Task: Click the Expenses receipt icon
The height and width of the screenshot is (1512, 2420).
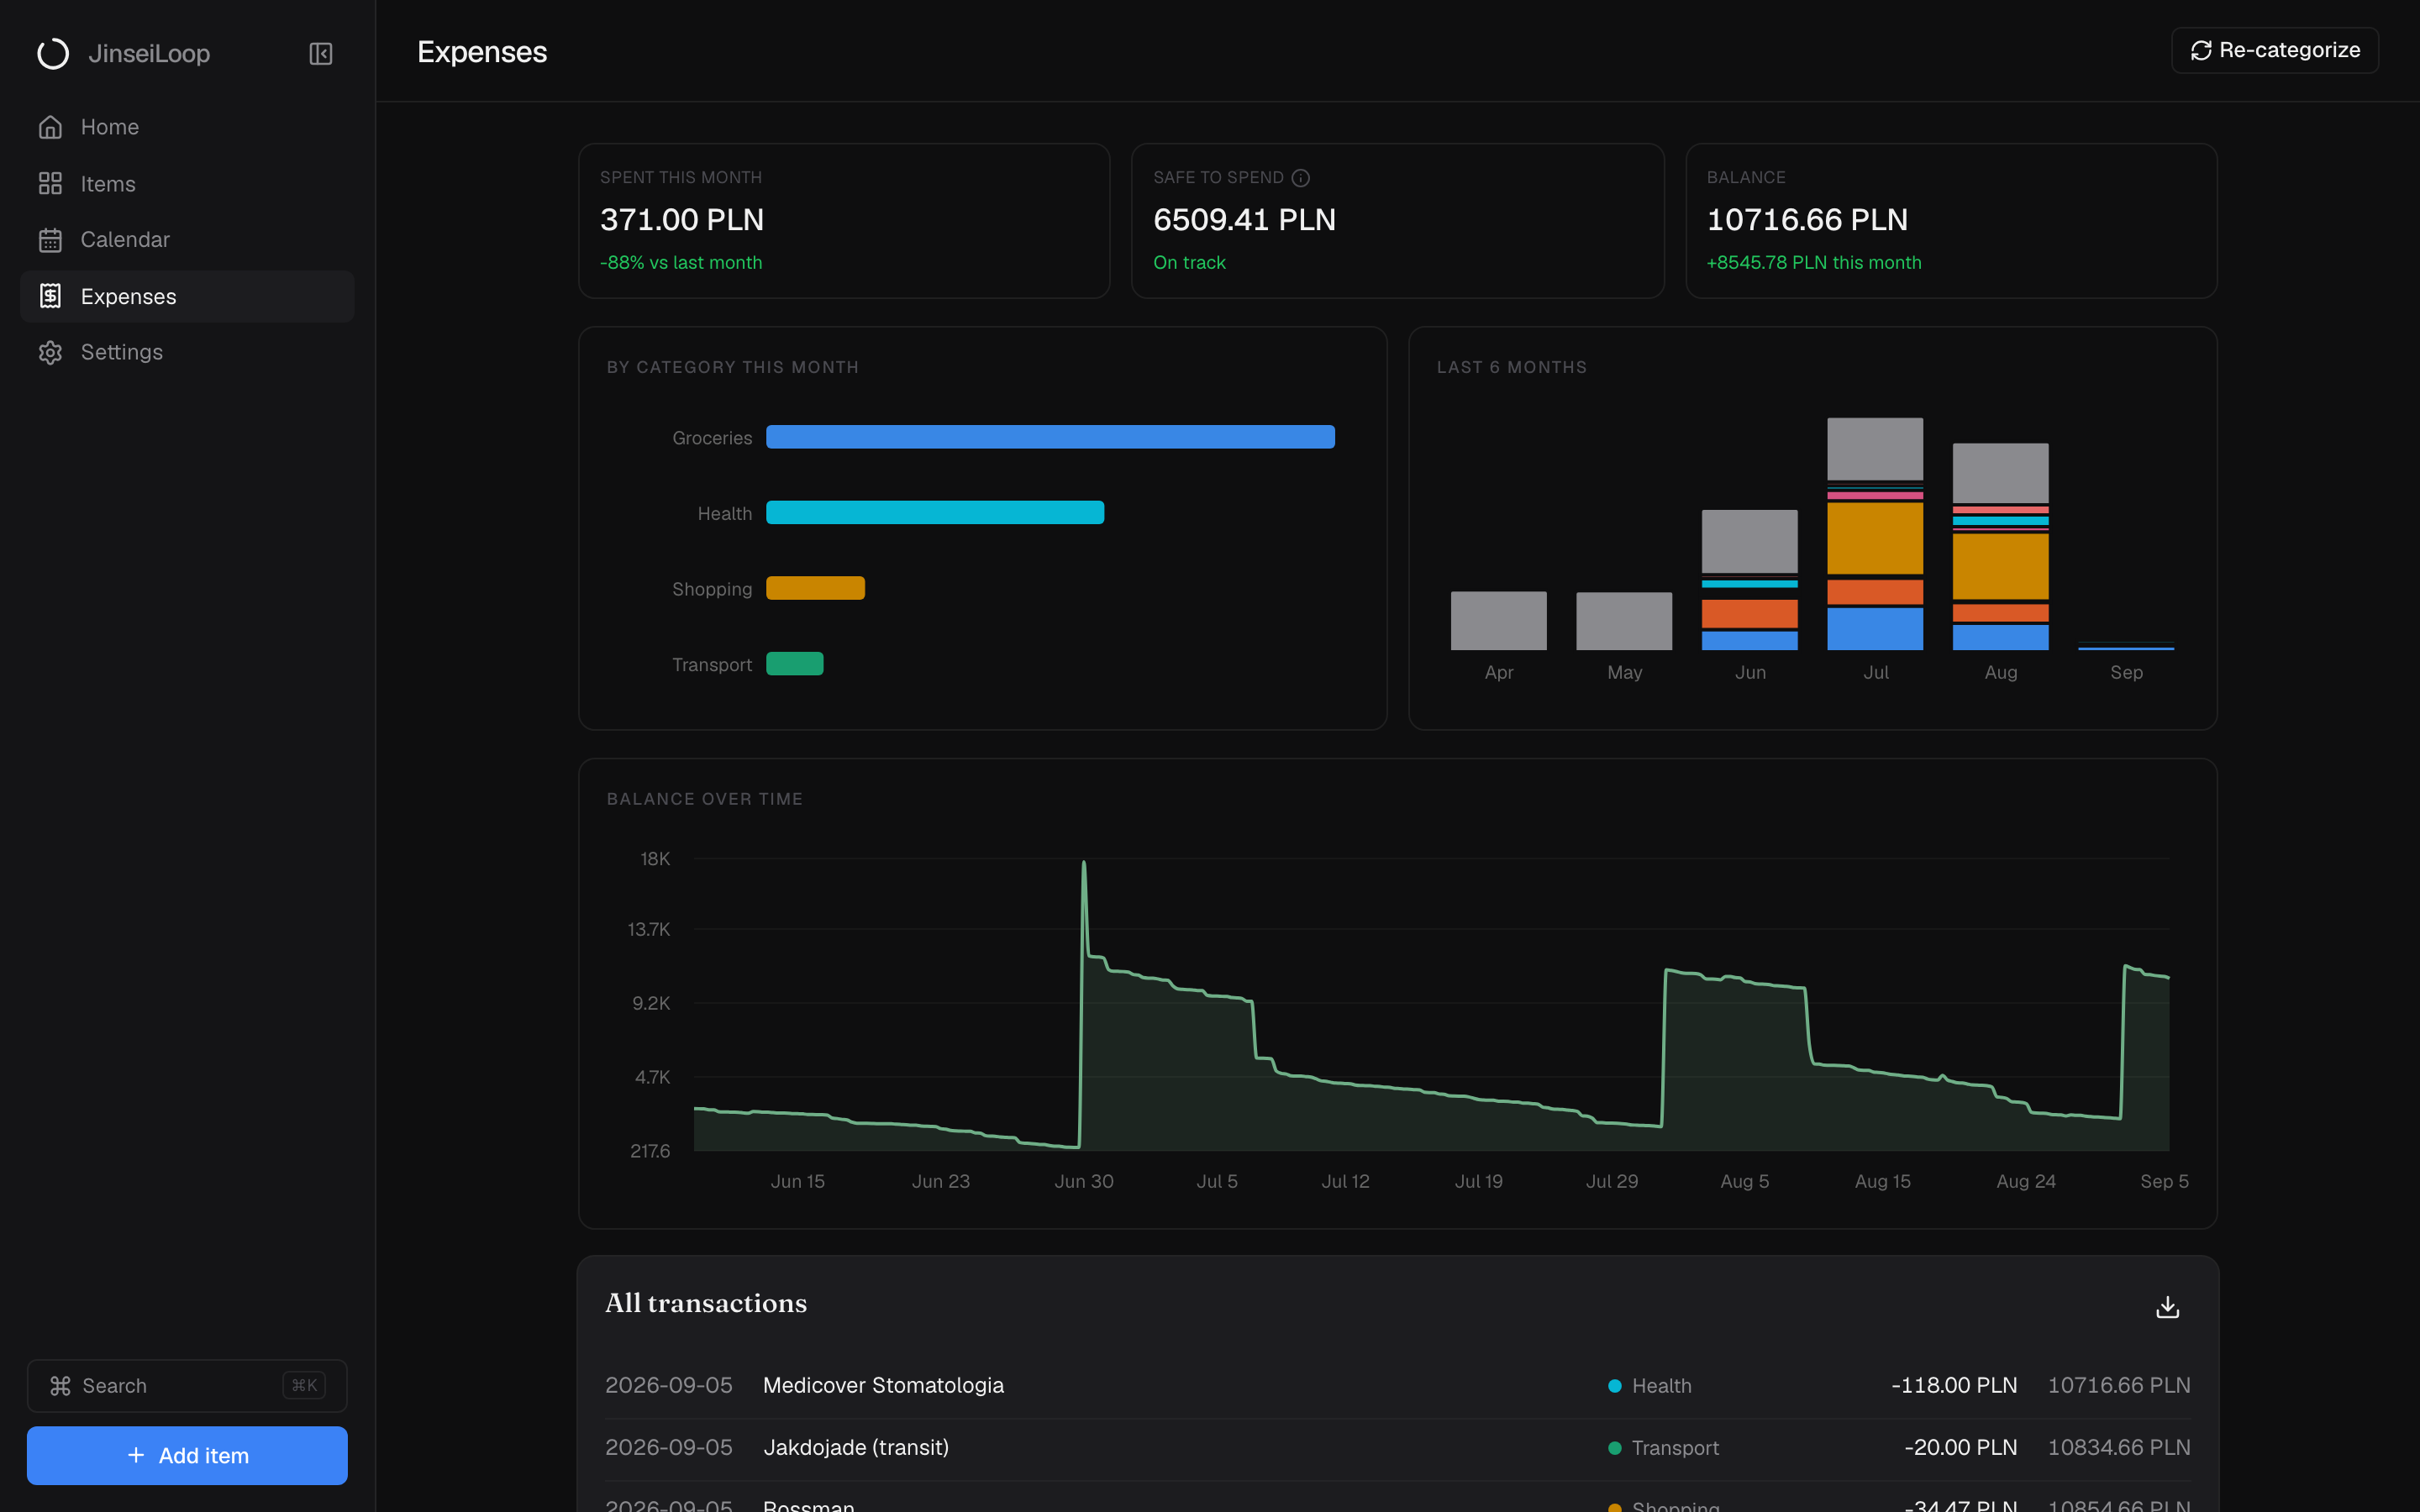Action: [50, 296]
